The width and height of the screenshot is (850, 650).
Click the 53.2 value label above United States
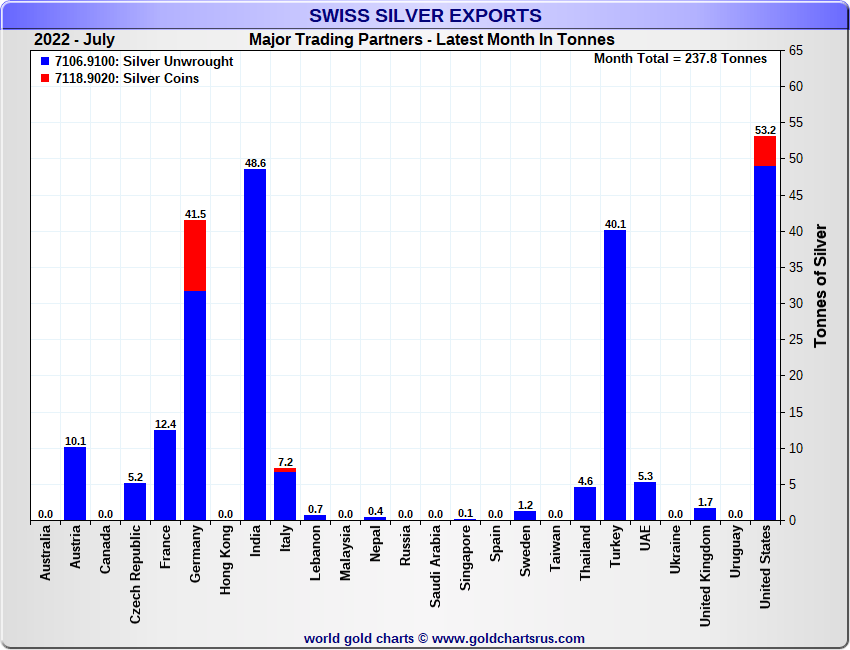[x=765, y=130]
